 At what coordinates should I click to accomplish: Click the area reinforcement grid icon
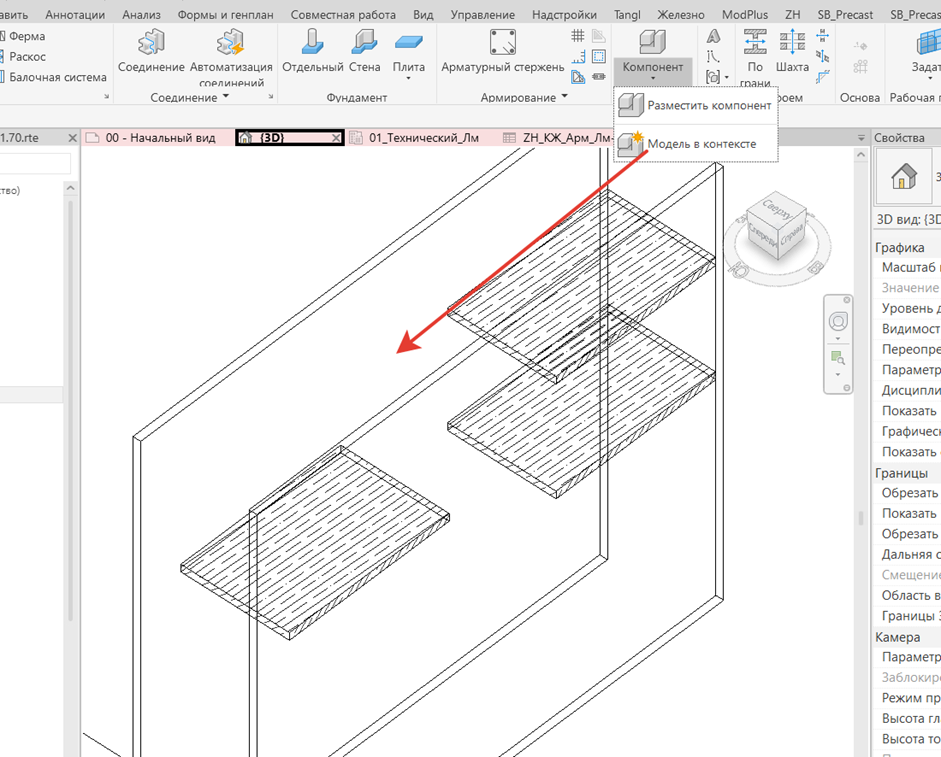click(578, 36)
